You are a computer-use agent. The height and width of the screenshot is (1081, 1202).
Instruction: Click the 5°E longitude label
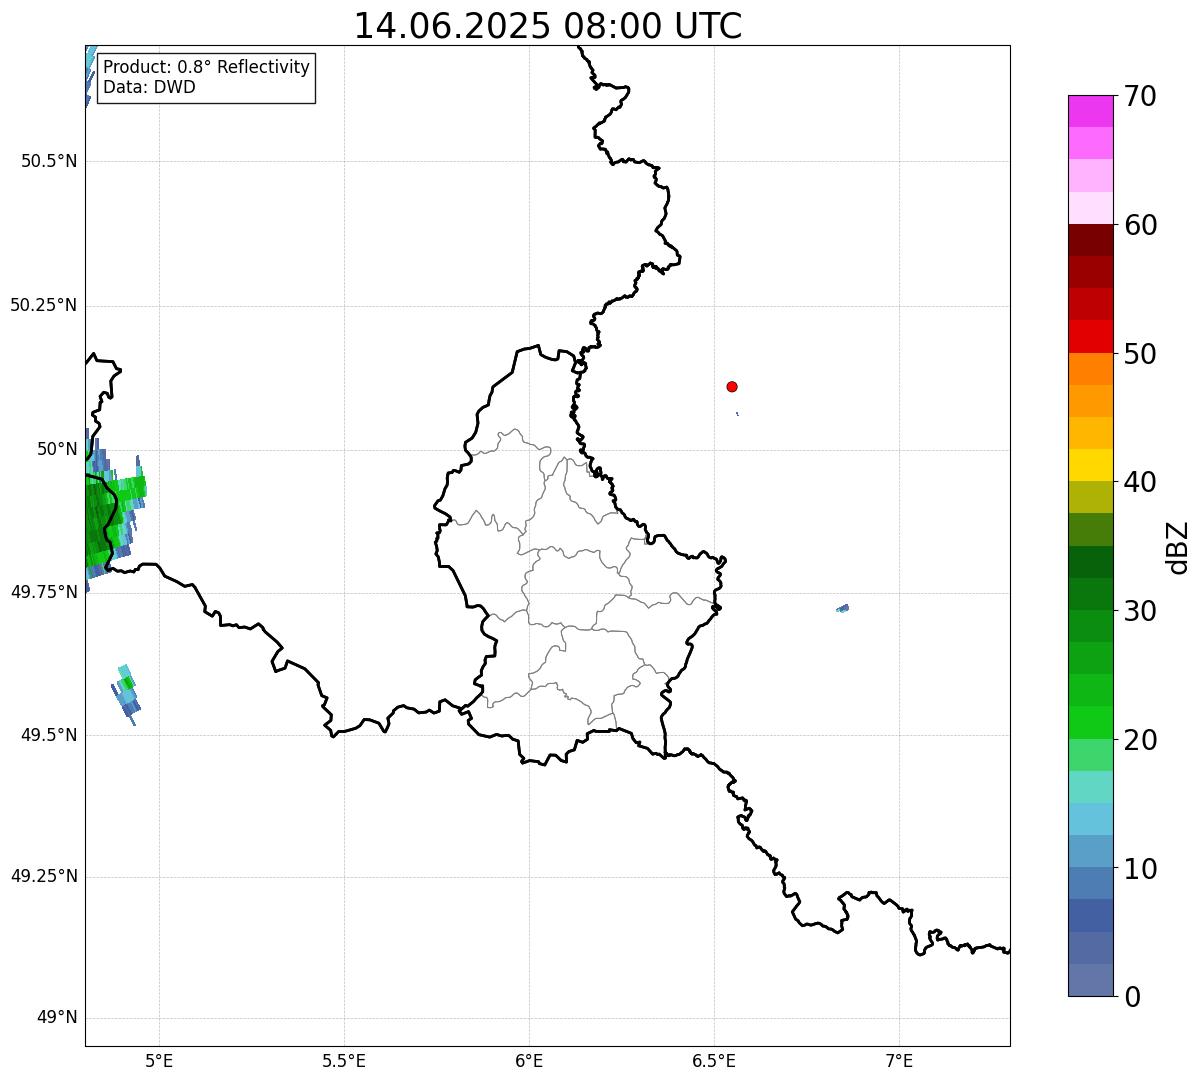[159, 1061]
